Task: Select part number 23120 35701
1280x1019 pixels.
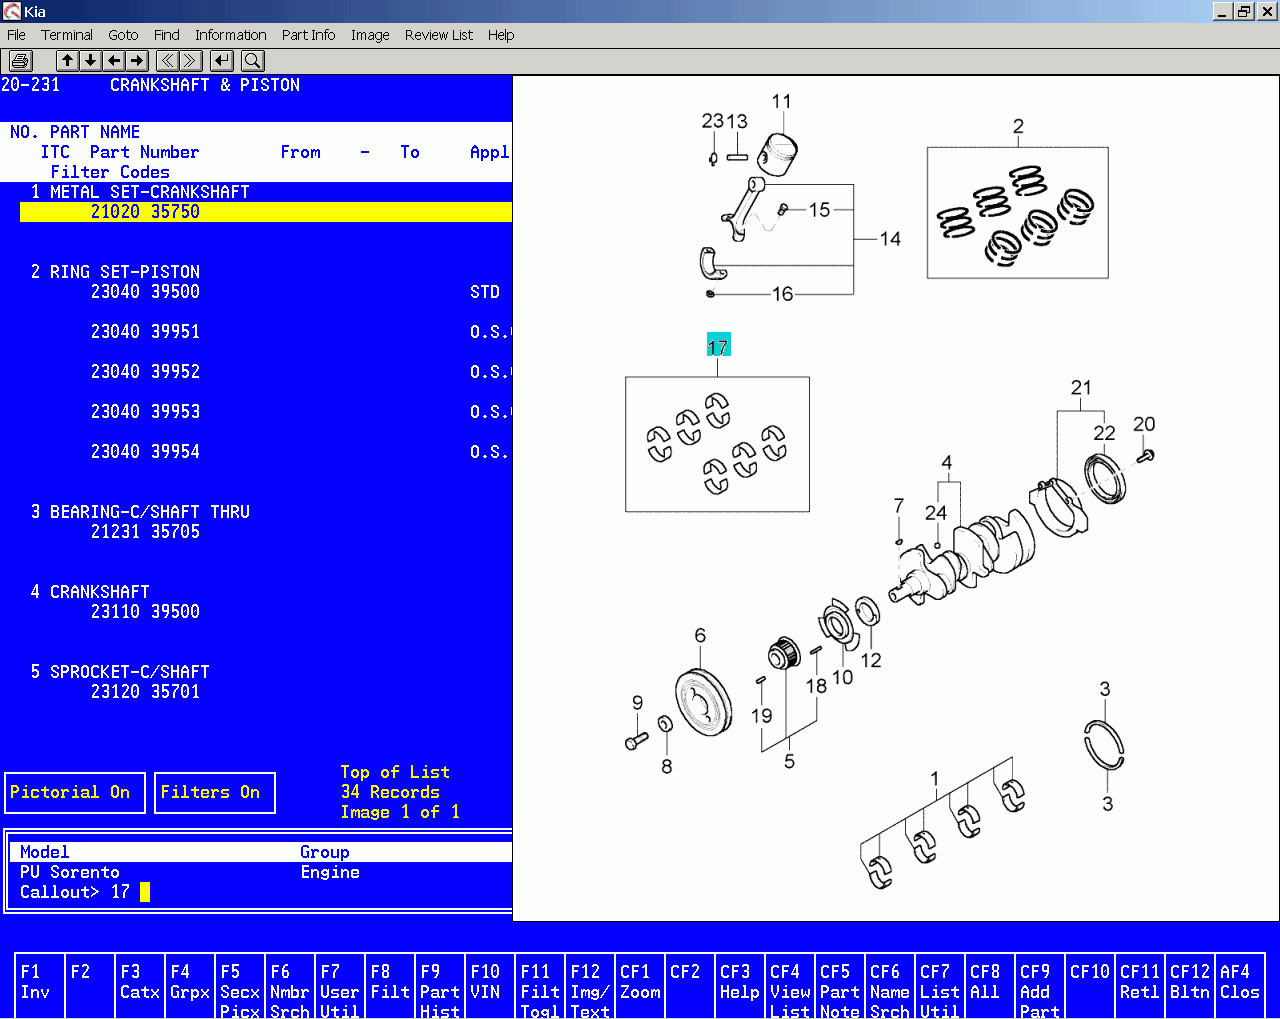Action: [x=145, y=692]
